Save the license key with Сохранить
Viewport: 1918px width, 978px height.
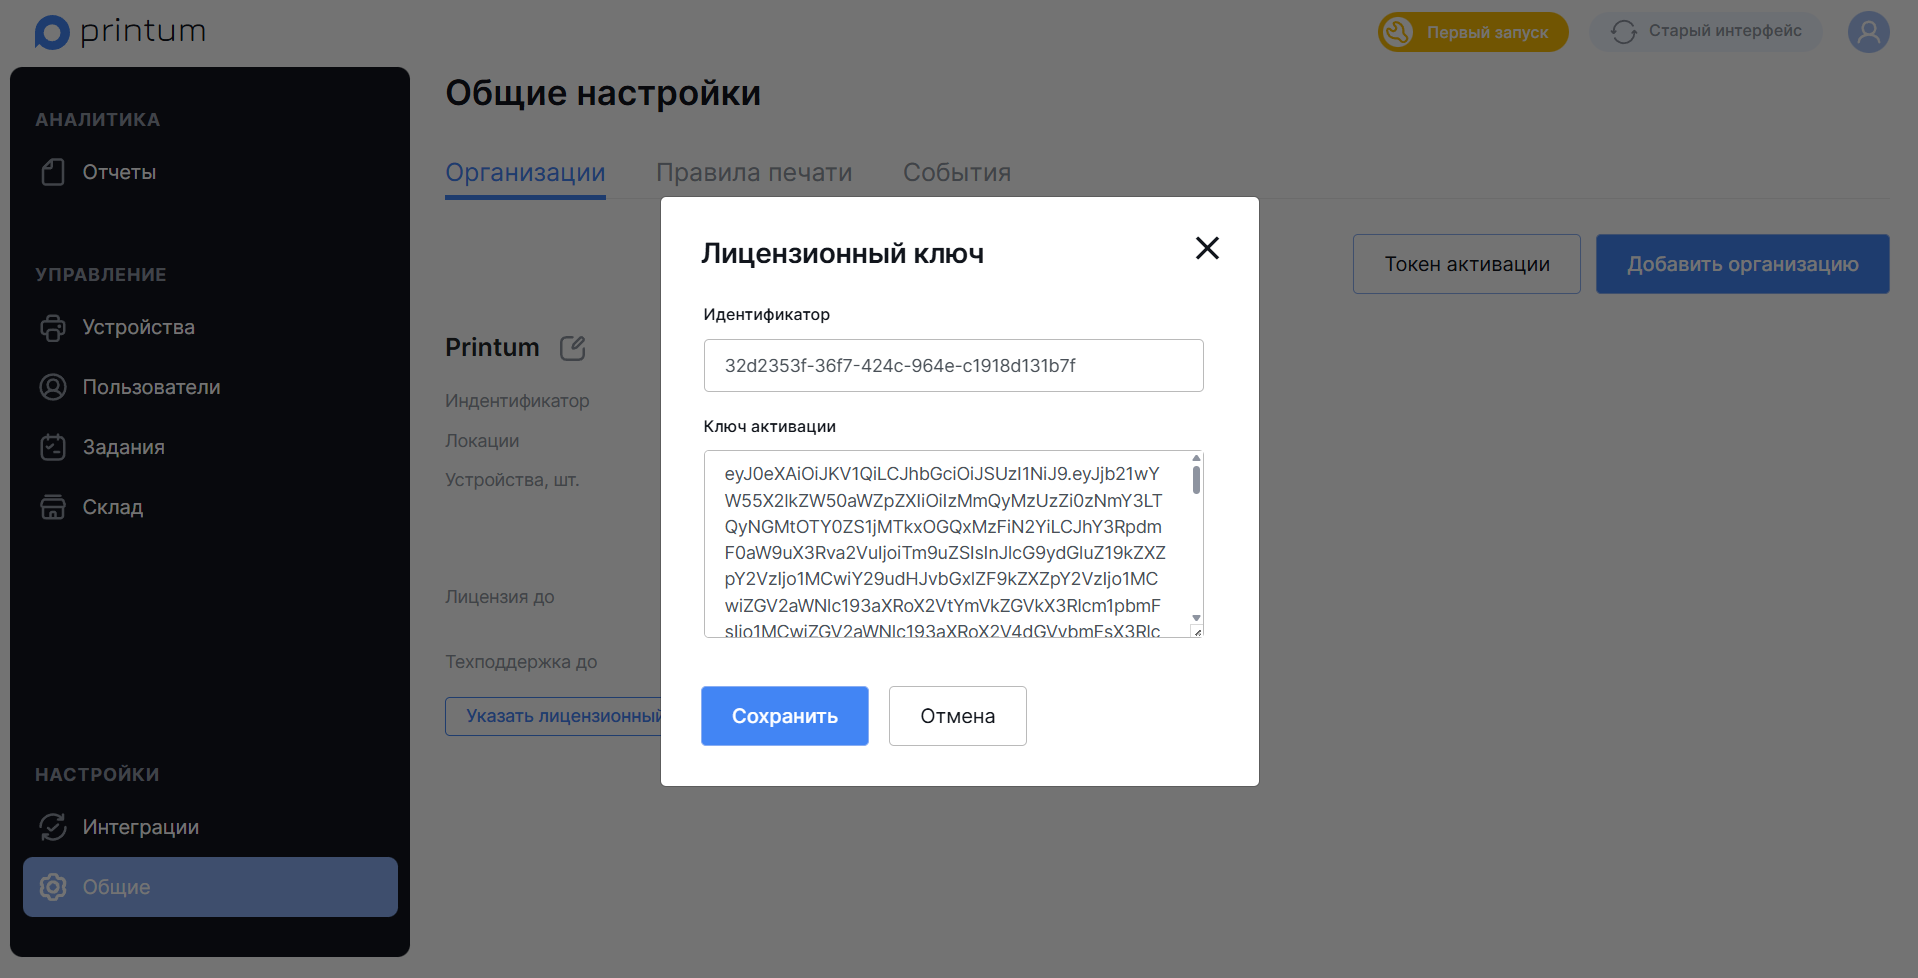pos(785,716)
